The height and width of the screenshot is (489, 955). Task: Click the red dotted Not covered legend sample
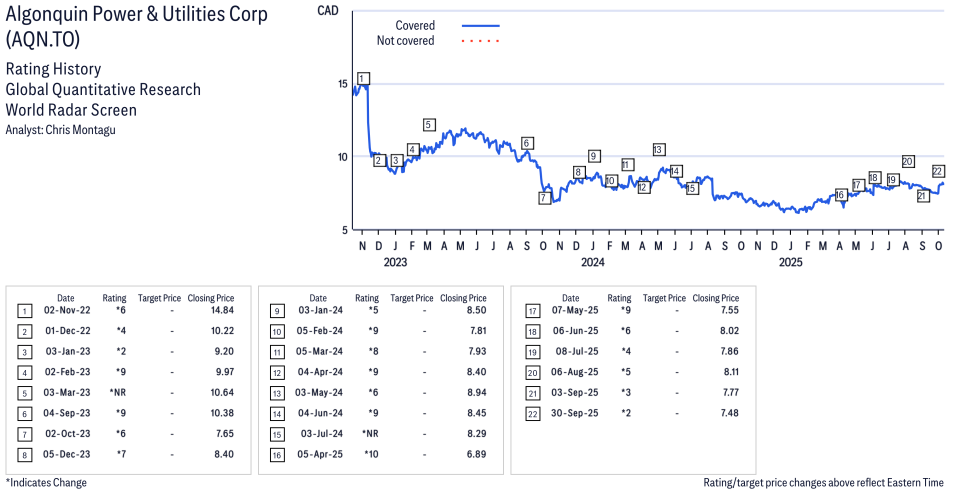tap(481, 41)
